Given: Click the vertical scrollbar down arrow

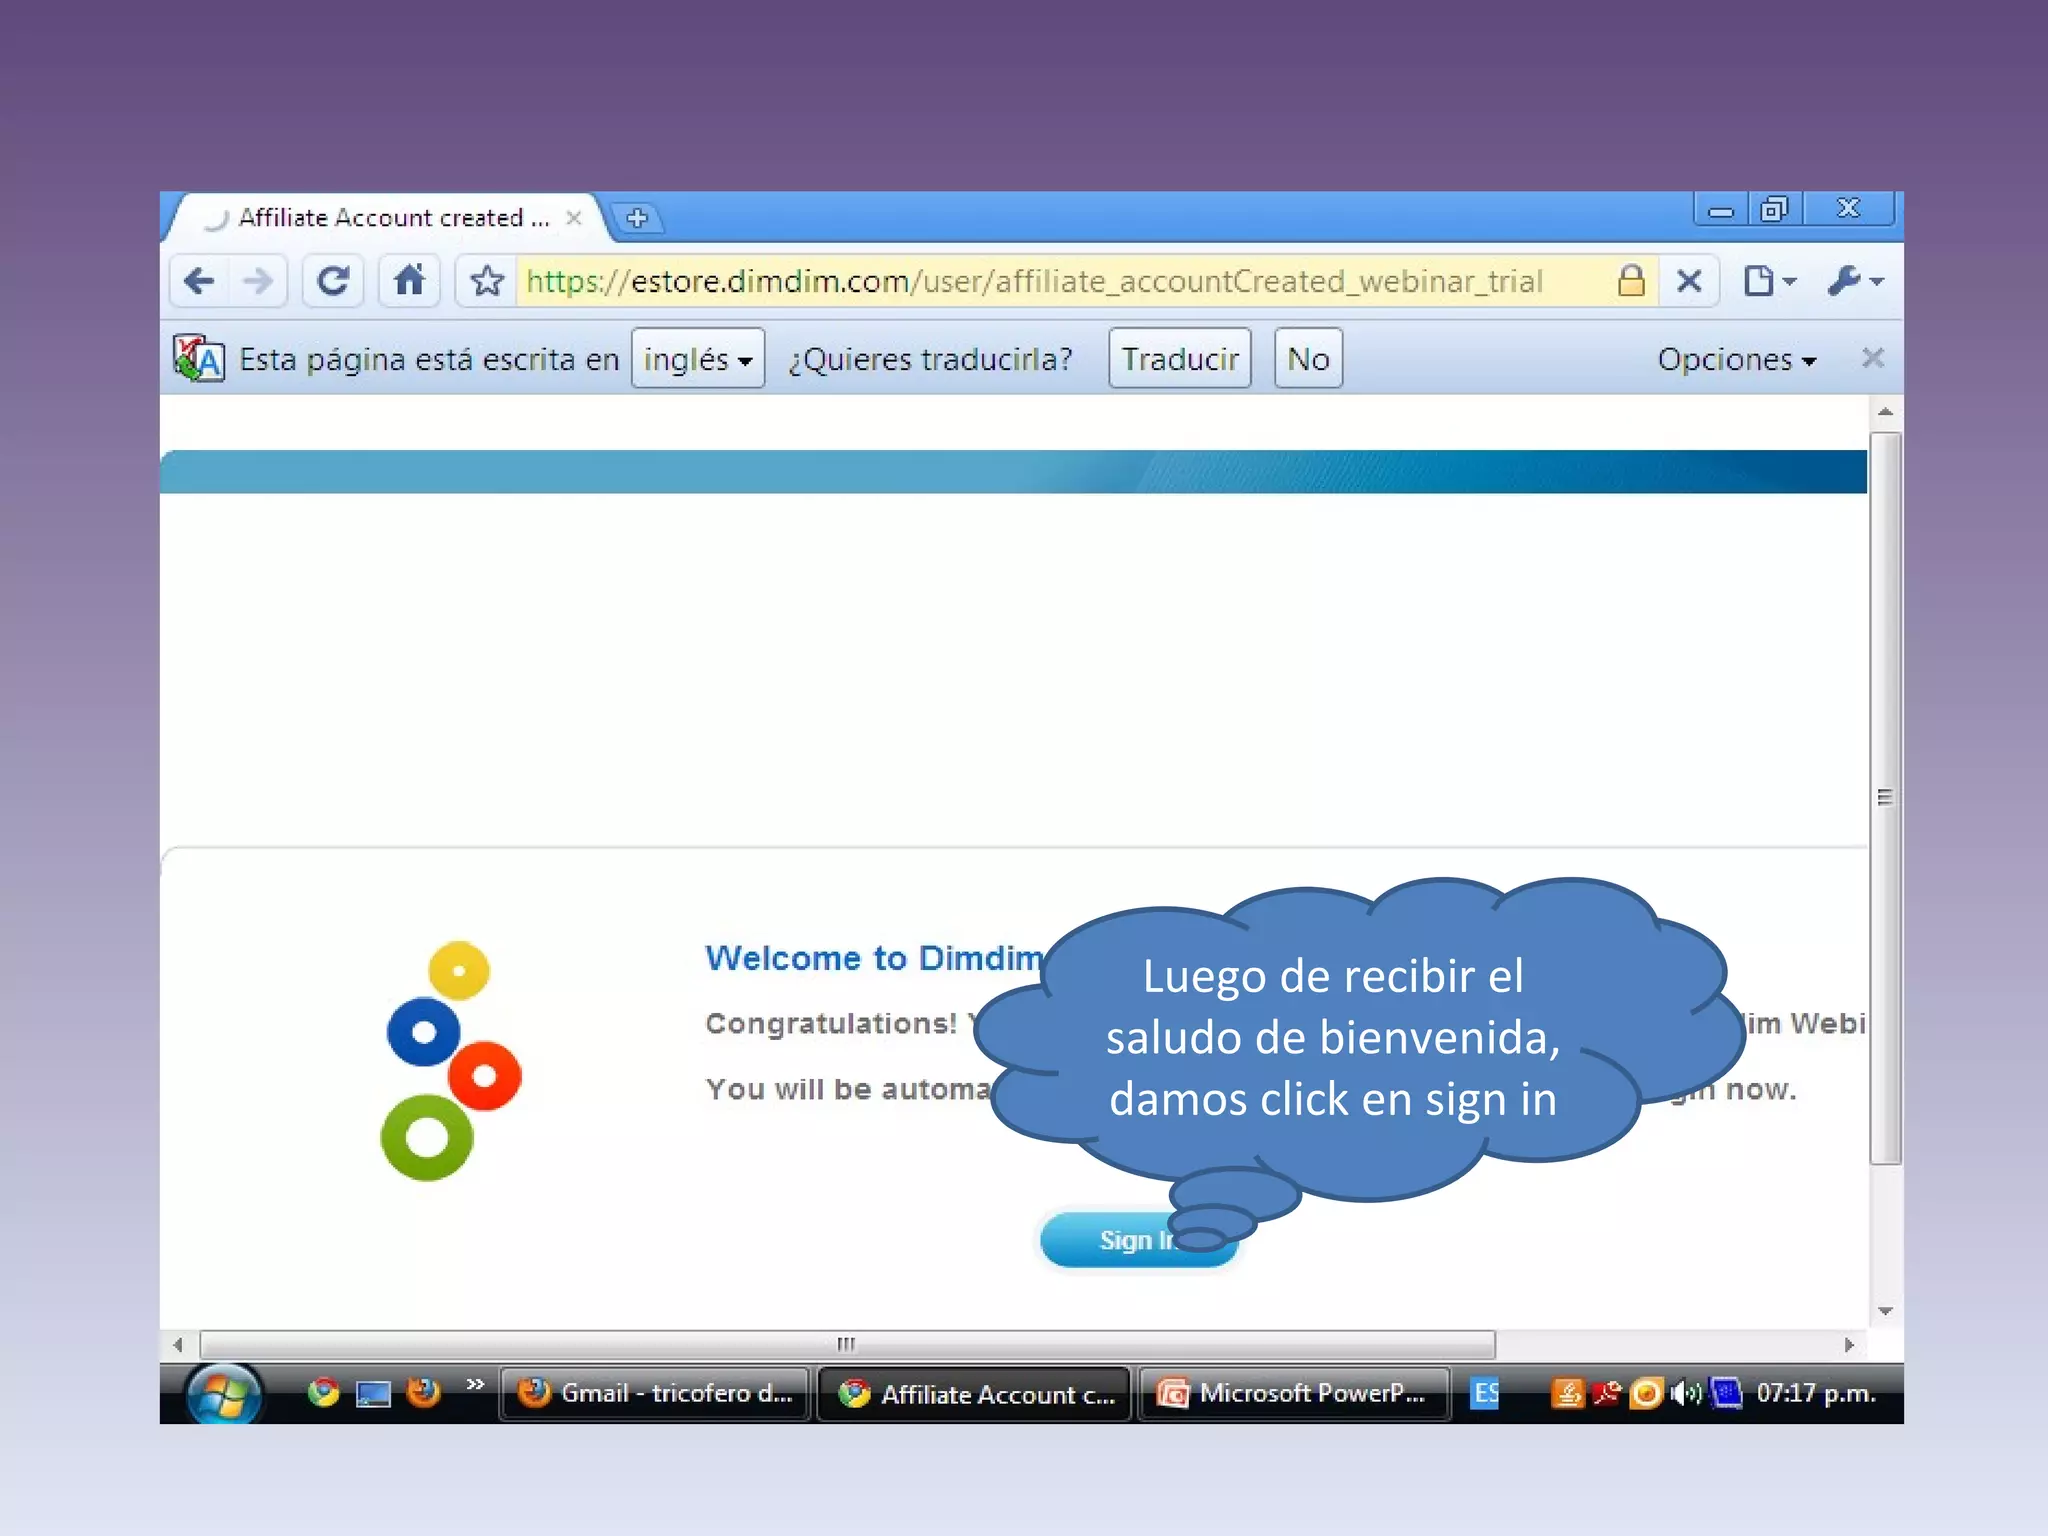Looking at the screenshot, I should click(x=1885, y=1311).
